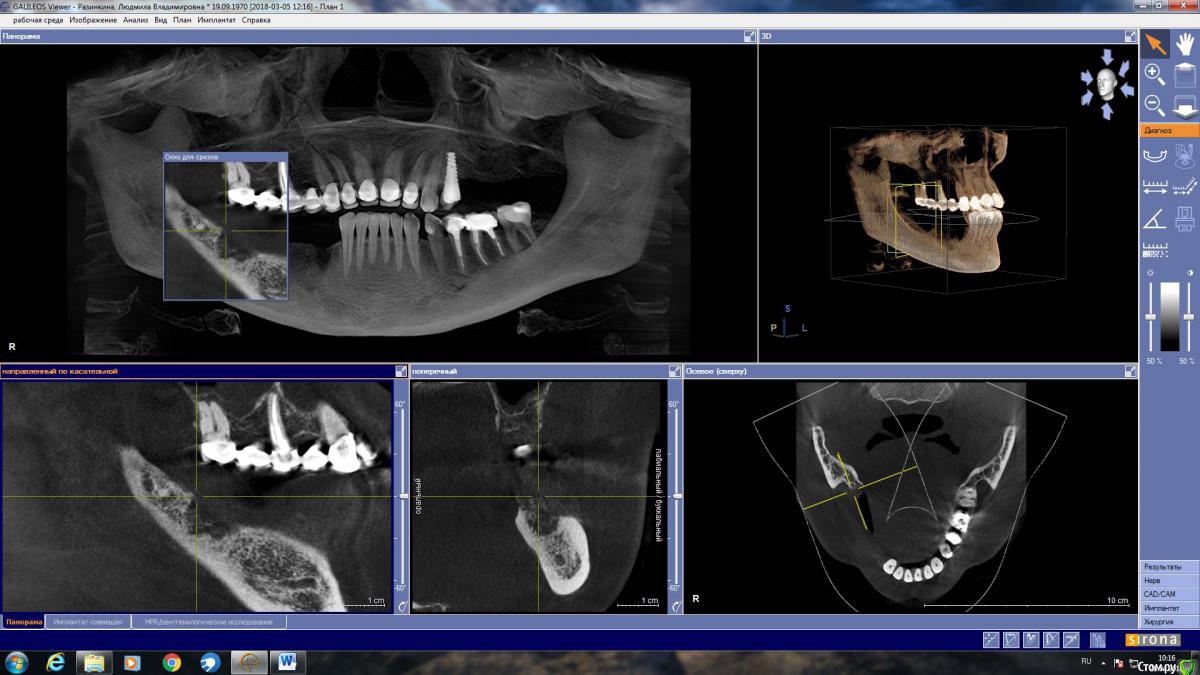Open the CAD/CAM panel button

(x=1169, y=594)
